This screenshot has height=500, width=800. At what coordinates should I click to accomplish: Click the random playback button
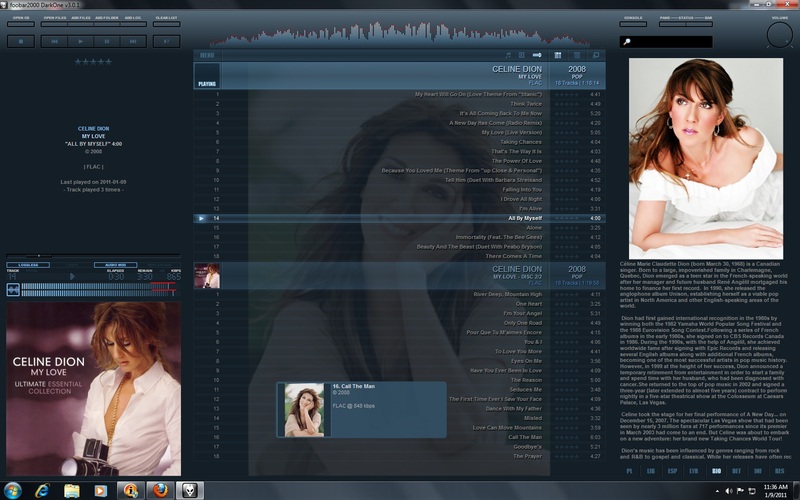pyautogui.click(x=166, y=41)
